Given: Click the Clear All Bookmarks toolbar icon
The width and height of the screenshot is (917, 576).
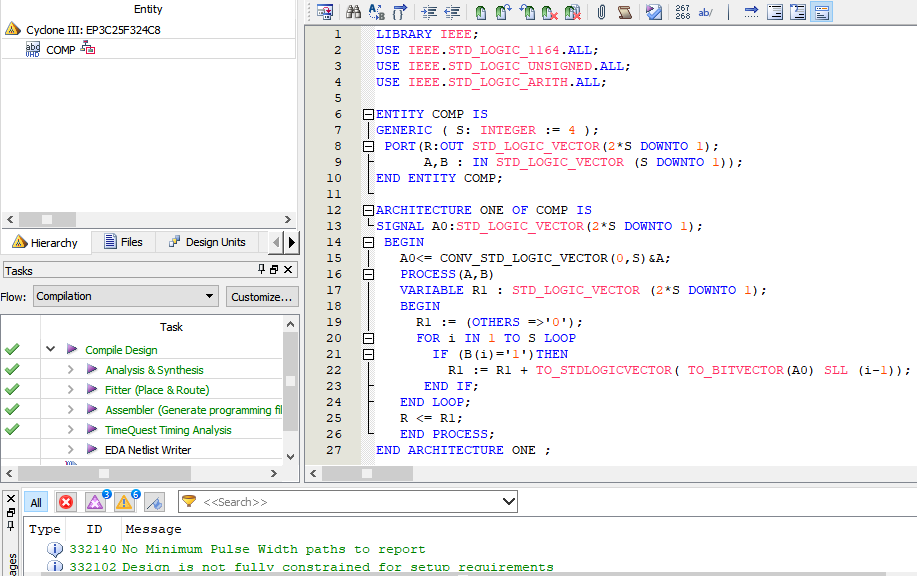Looking at the screenshot, I should [x=573, y=12].
